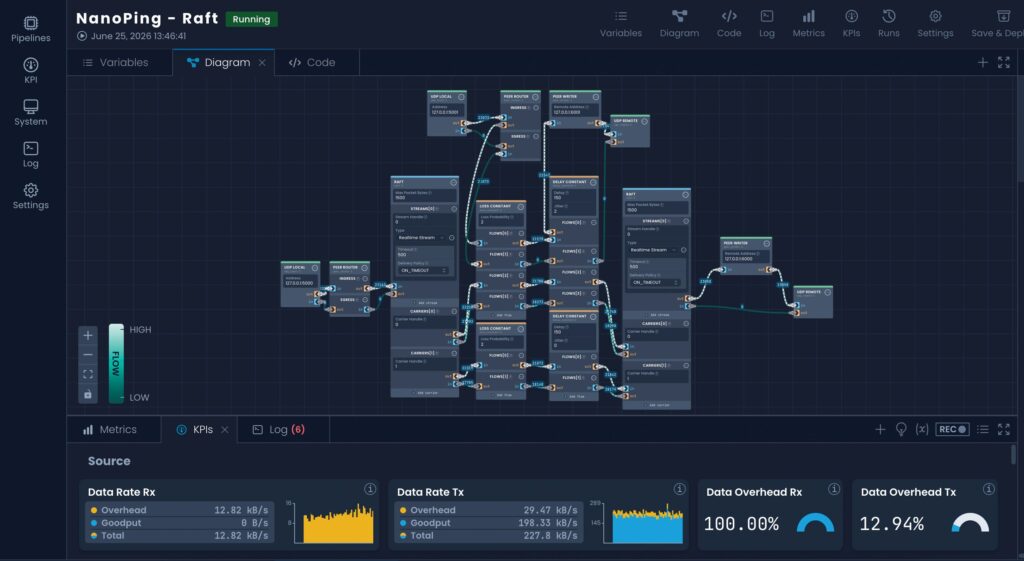
Task: Toggle the REC recording switch
Action: click(x=952, y=429)
